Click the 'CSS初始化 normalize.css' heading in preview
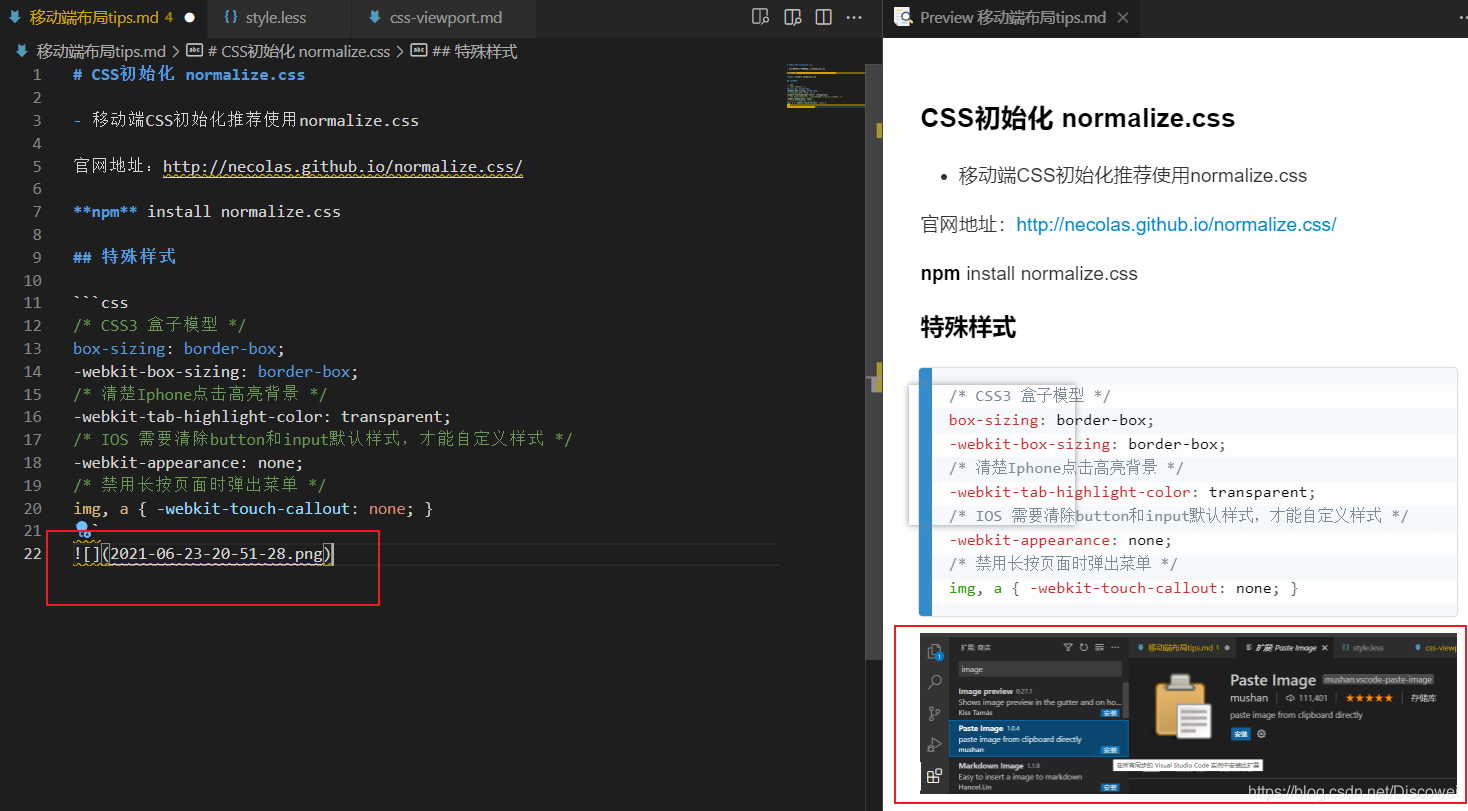The width and height of the screenshot is (1468, 811). point(1077,118)
